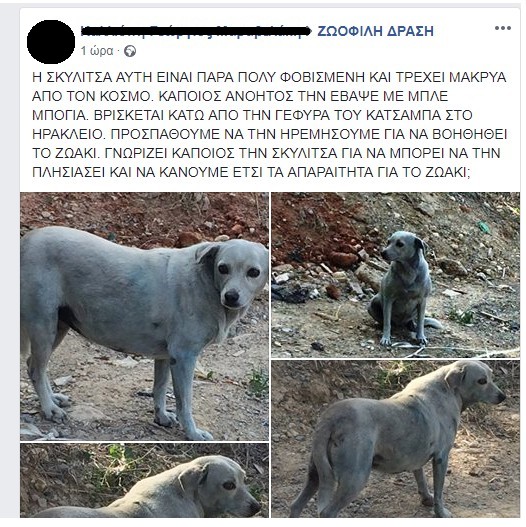This screenshot has height=527, width=526.
Task: Click the post line starting with ΗΡΑΚΛΕΙΟ
Action: pyautogui.click(x=269, y=134)
